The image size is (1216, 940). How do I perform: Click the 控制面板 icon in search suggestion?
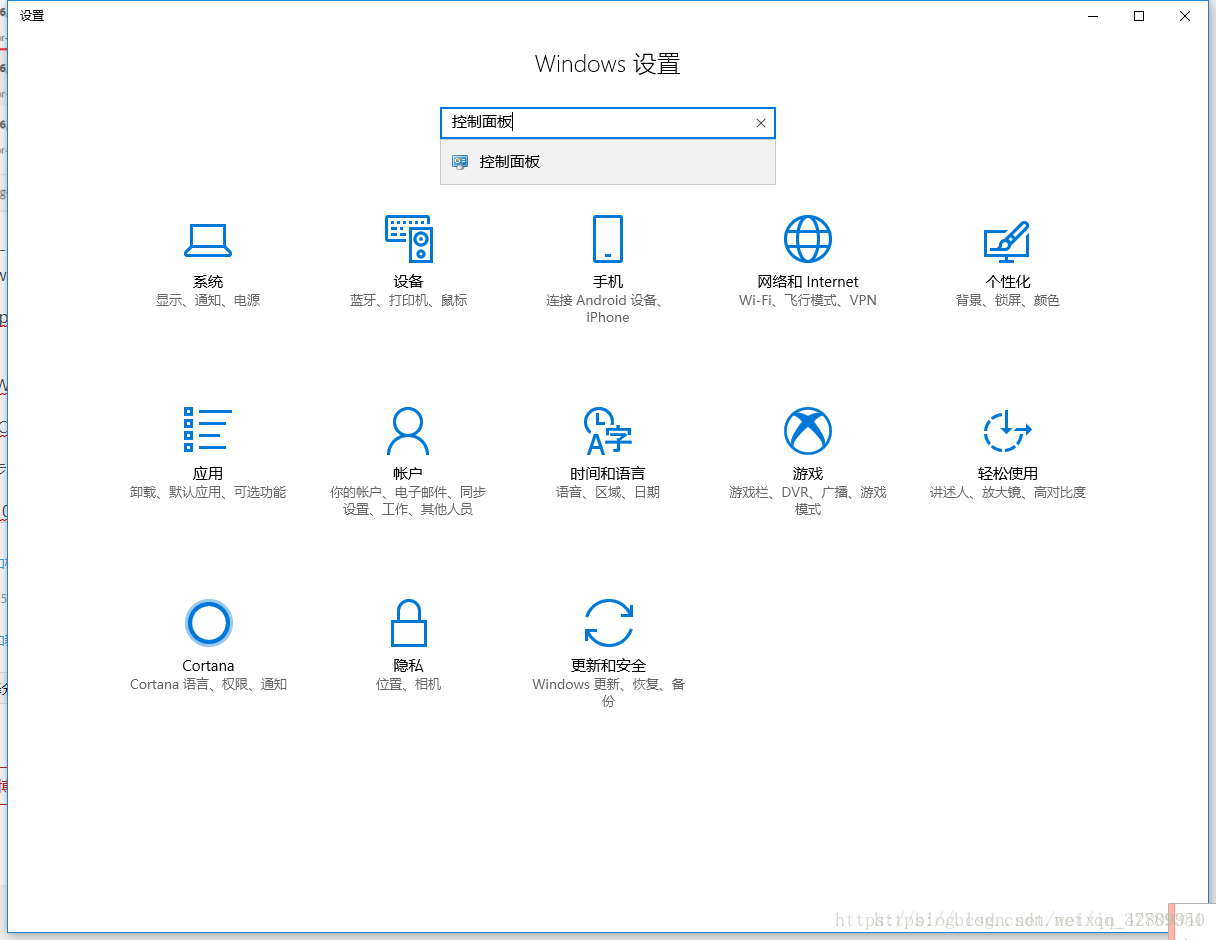click(460, 162)
